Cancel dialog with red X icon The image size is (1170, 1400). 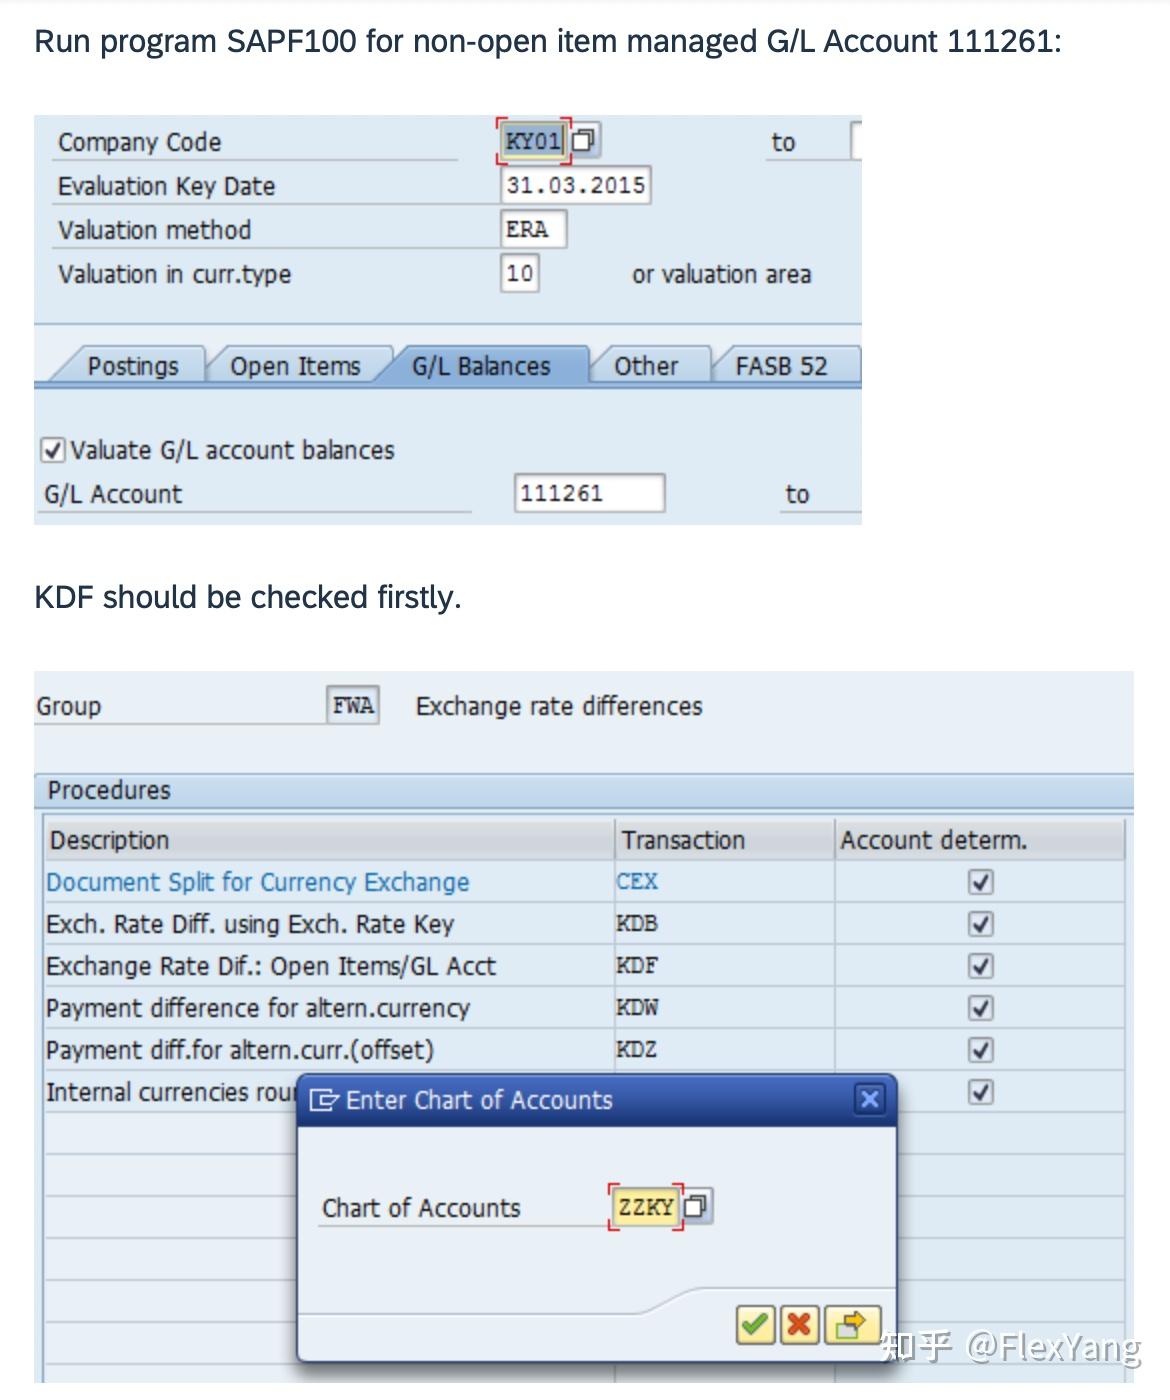tap(799, 1325)
